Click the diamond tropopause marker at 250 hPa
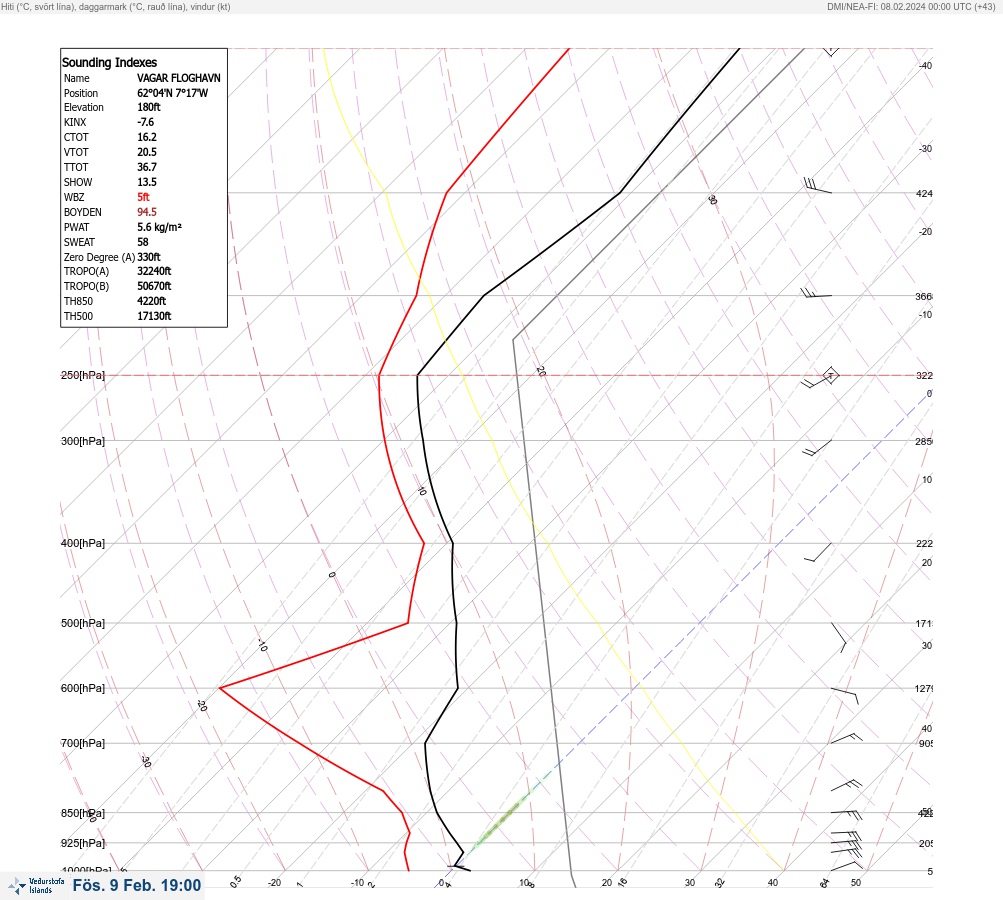The image size is (1003, 900). coord(830,375)
